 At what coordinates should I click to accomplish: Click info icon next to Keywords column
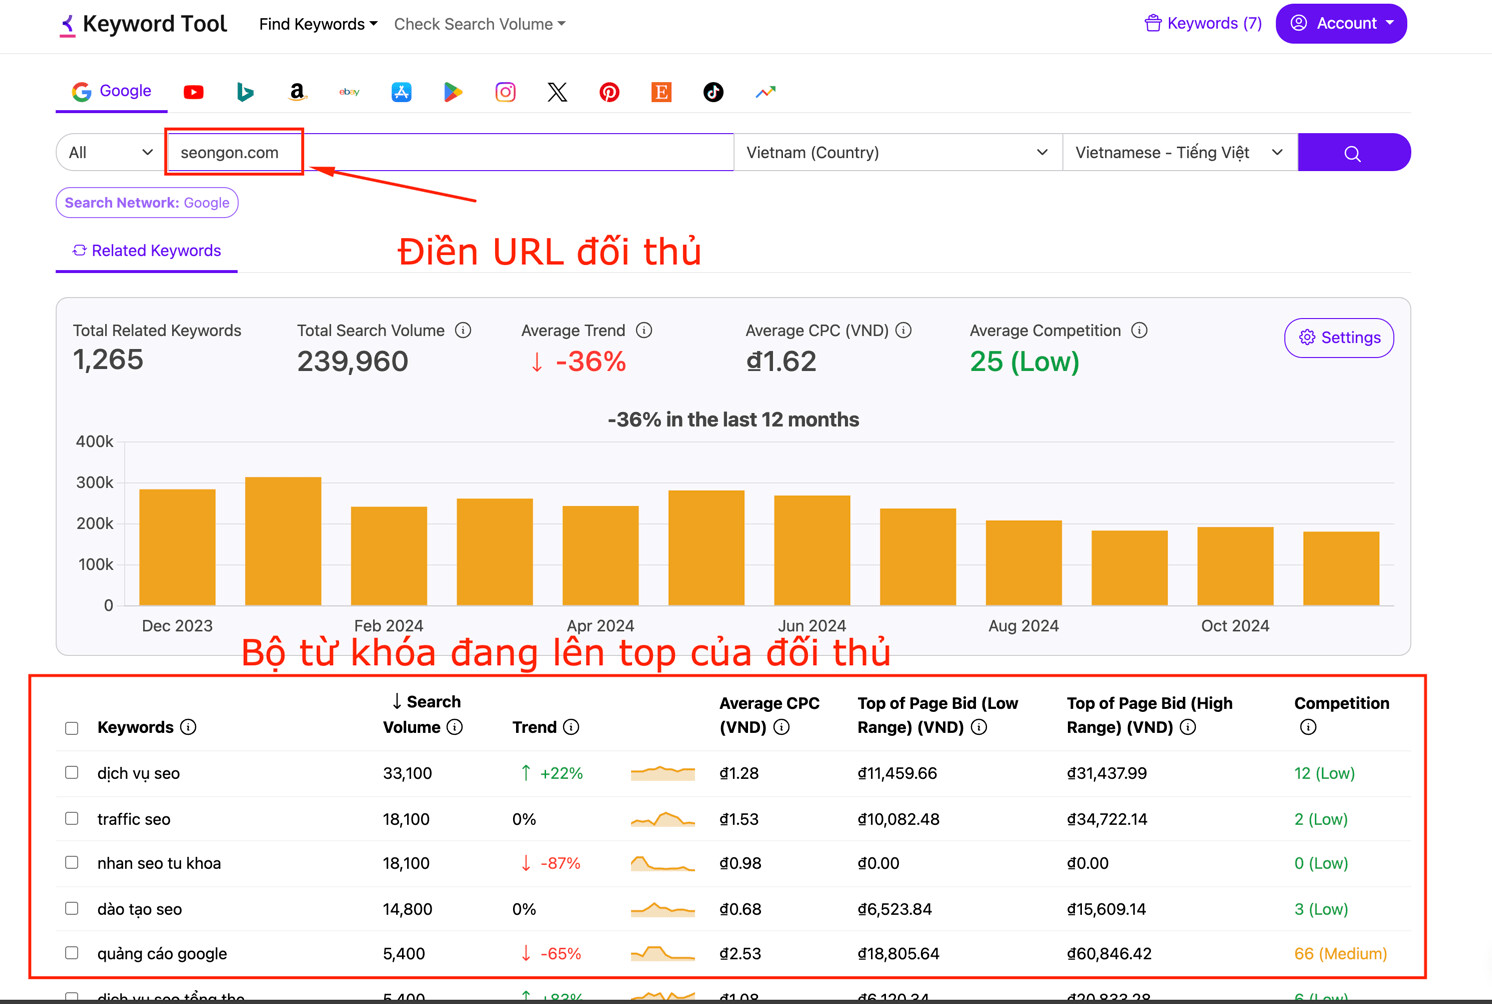tap(188, 727)
